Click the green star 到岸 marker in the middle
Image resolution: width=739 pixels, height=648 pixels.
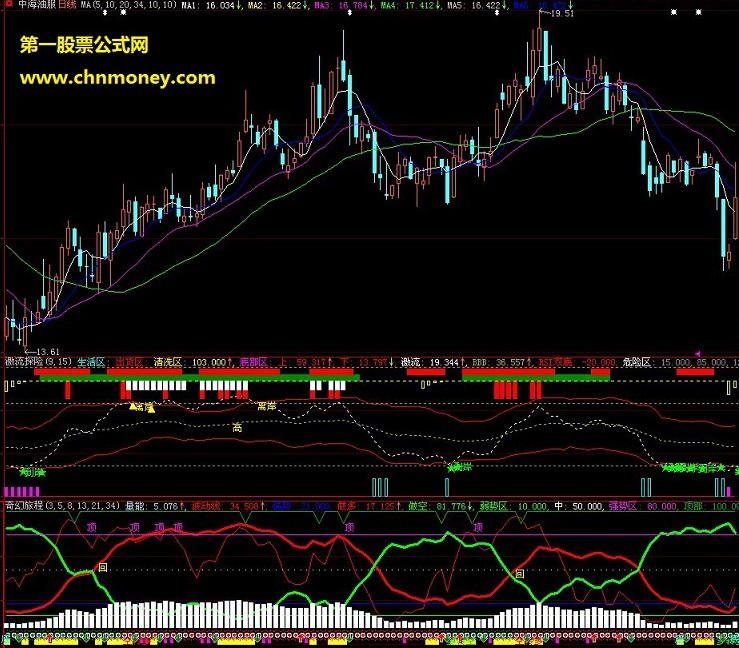point(460,468)
